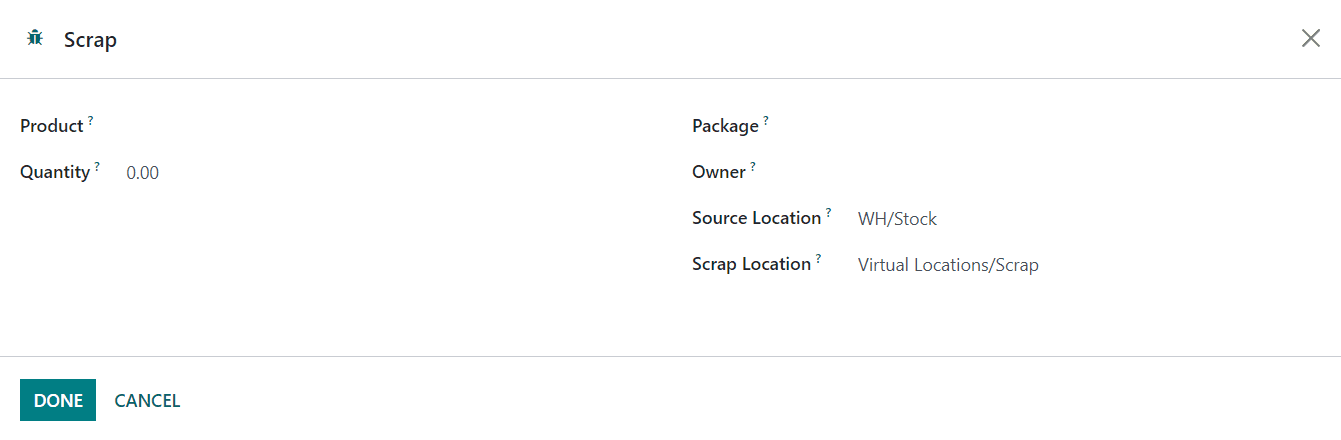Show help tooltip for Product field
The width and height of the screenshot is (1341, 440).
point(90,120)
